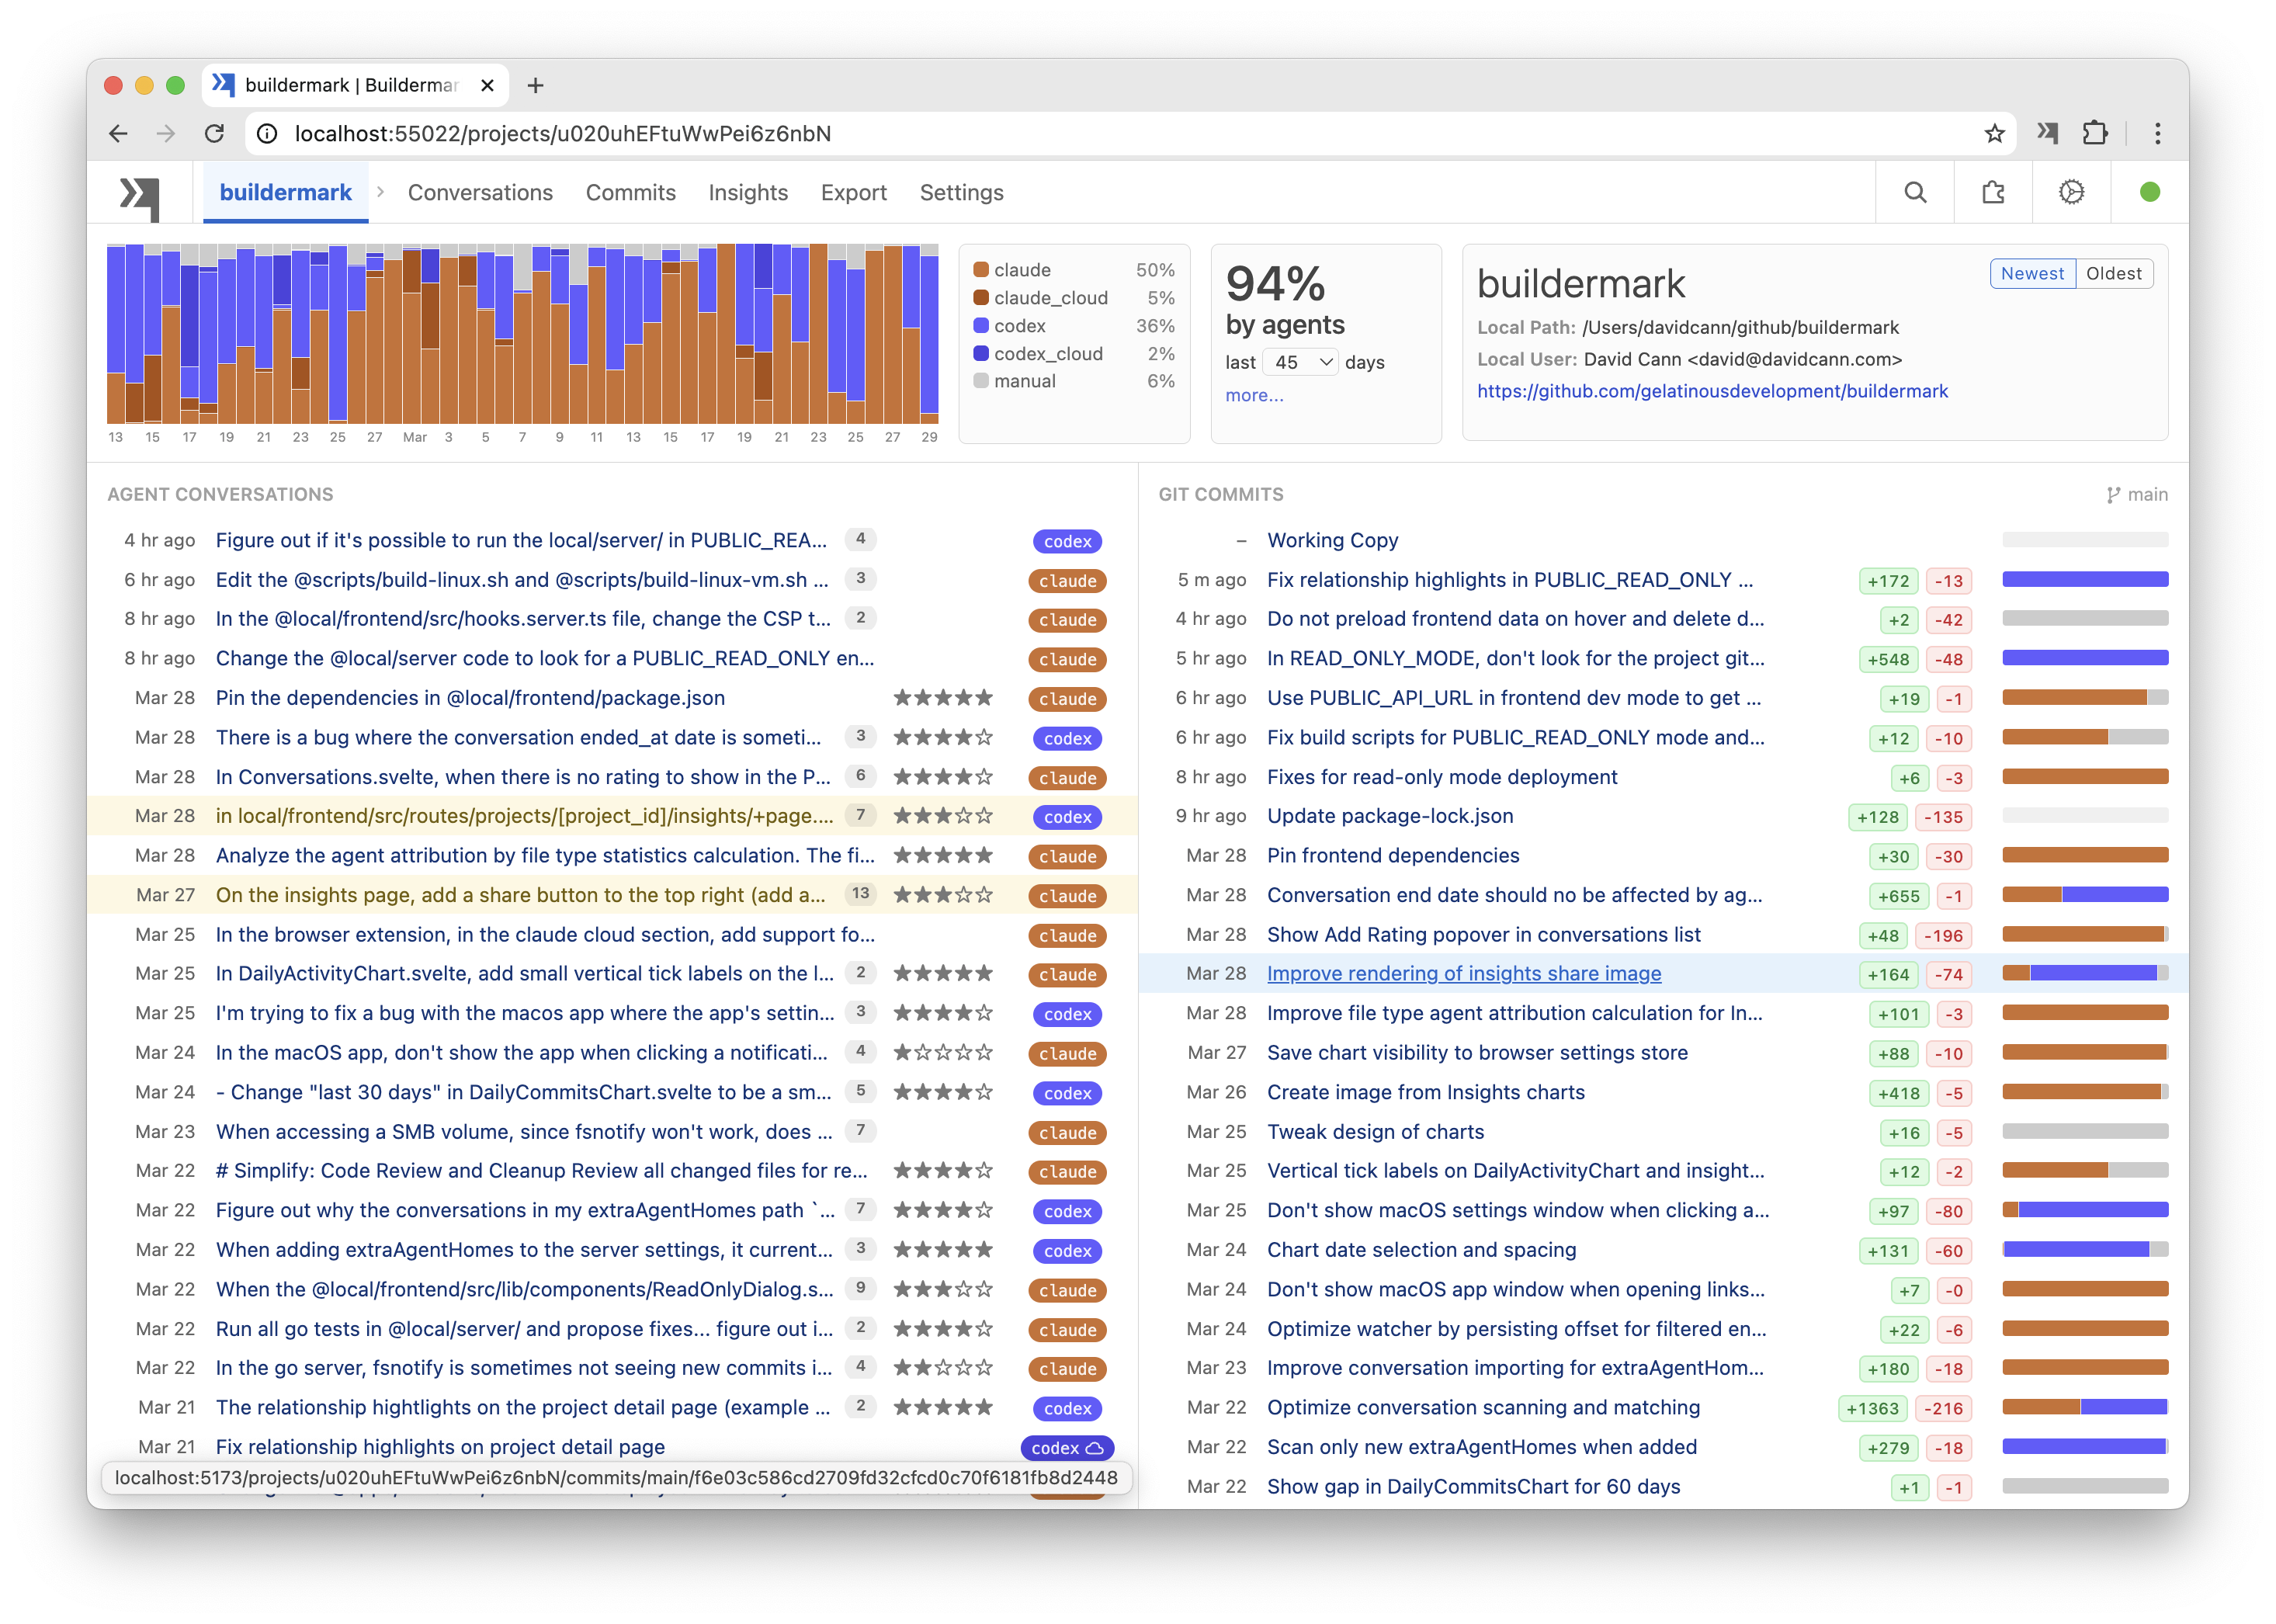The height and width of the screenshot is (1624, 2276).
Task: Open the Commits tab
Action: click(x=630, y=192)
